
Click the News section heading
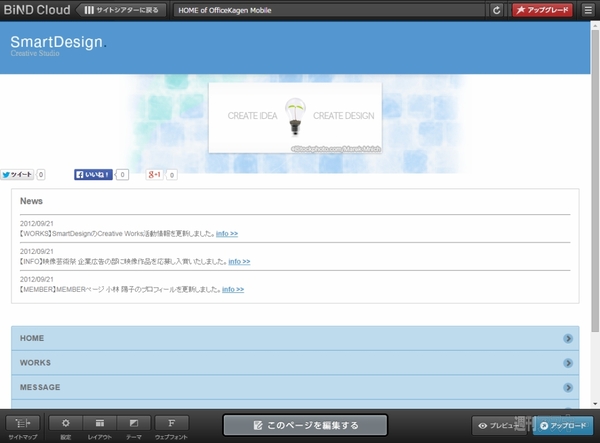coord(31,201)
